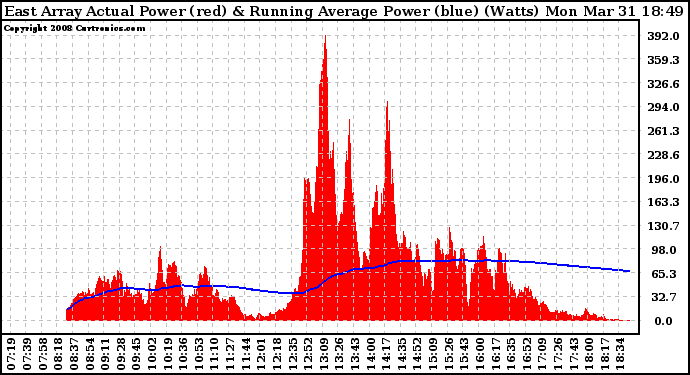Image resolution: width=690 pixels, height=375 pixels.
Task: Click the 17:43 time label
Action: click(x=574, y=354)
